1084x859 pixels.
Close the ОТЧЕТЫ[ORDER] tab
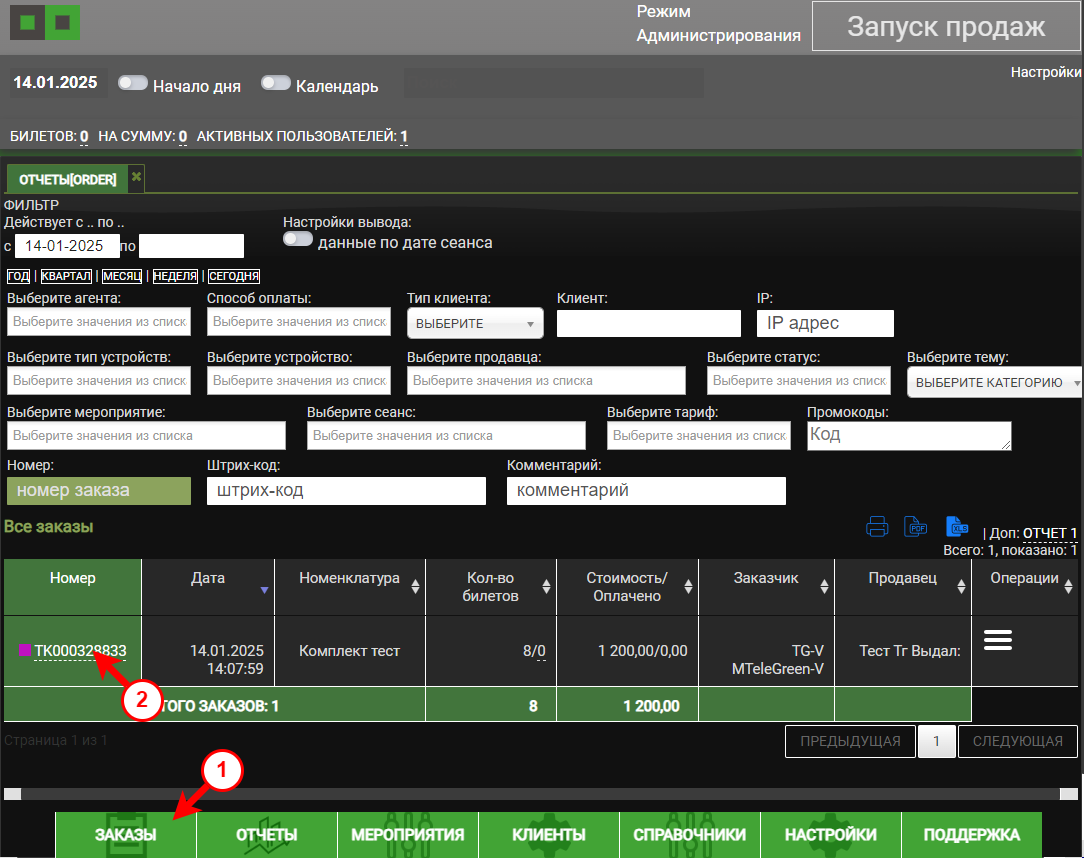coord(137,177)
